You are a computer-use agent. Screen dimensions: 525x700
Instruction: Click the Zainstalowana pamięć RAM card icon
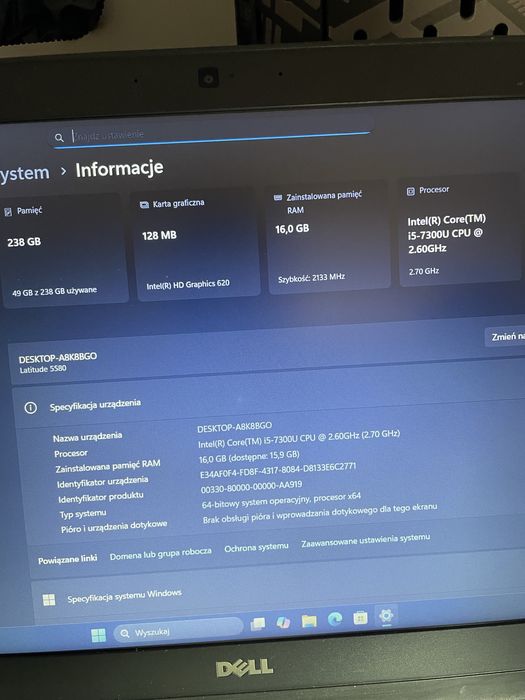tap(278, 197)
